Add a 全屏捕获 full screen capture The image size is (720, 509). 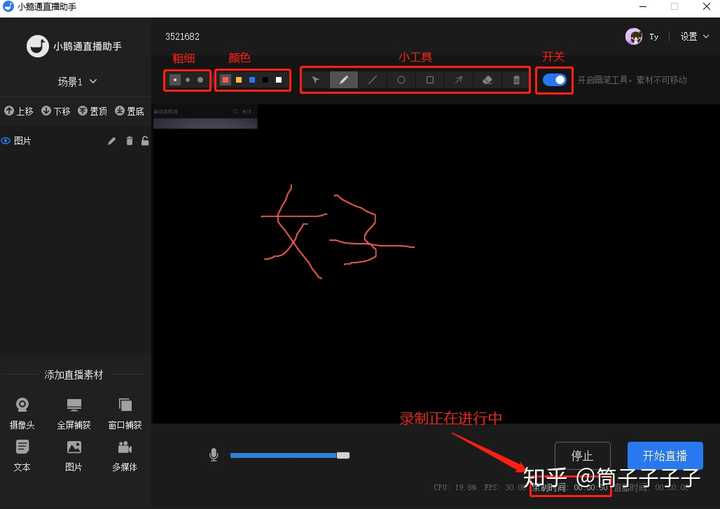click(x=73, y=413)
